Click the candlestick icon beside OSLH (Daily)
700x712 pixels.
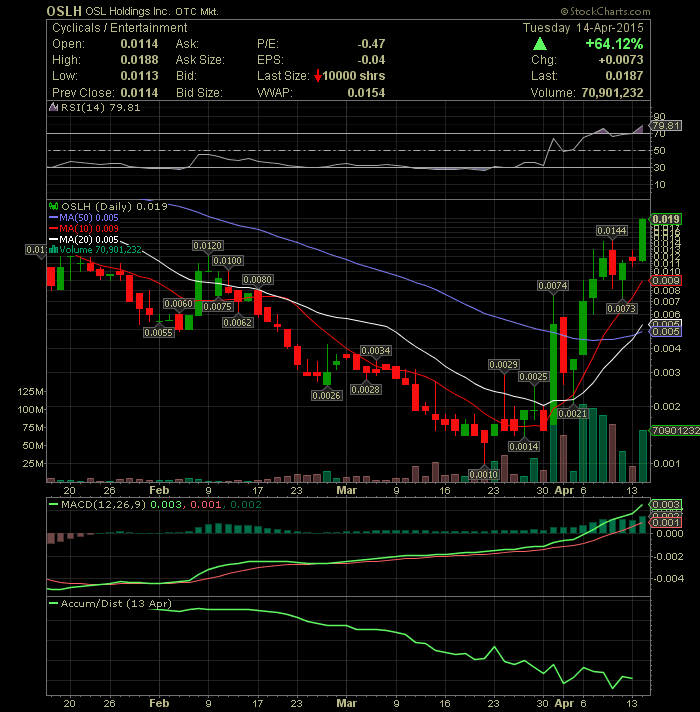tap(54, 207)
